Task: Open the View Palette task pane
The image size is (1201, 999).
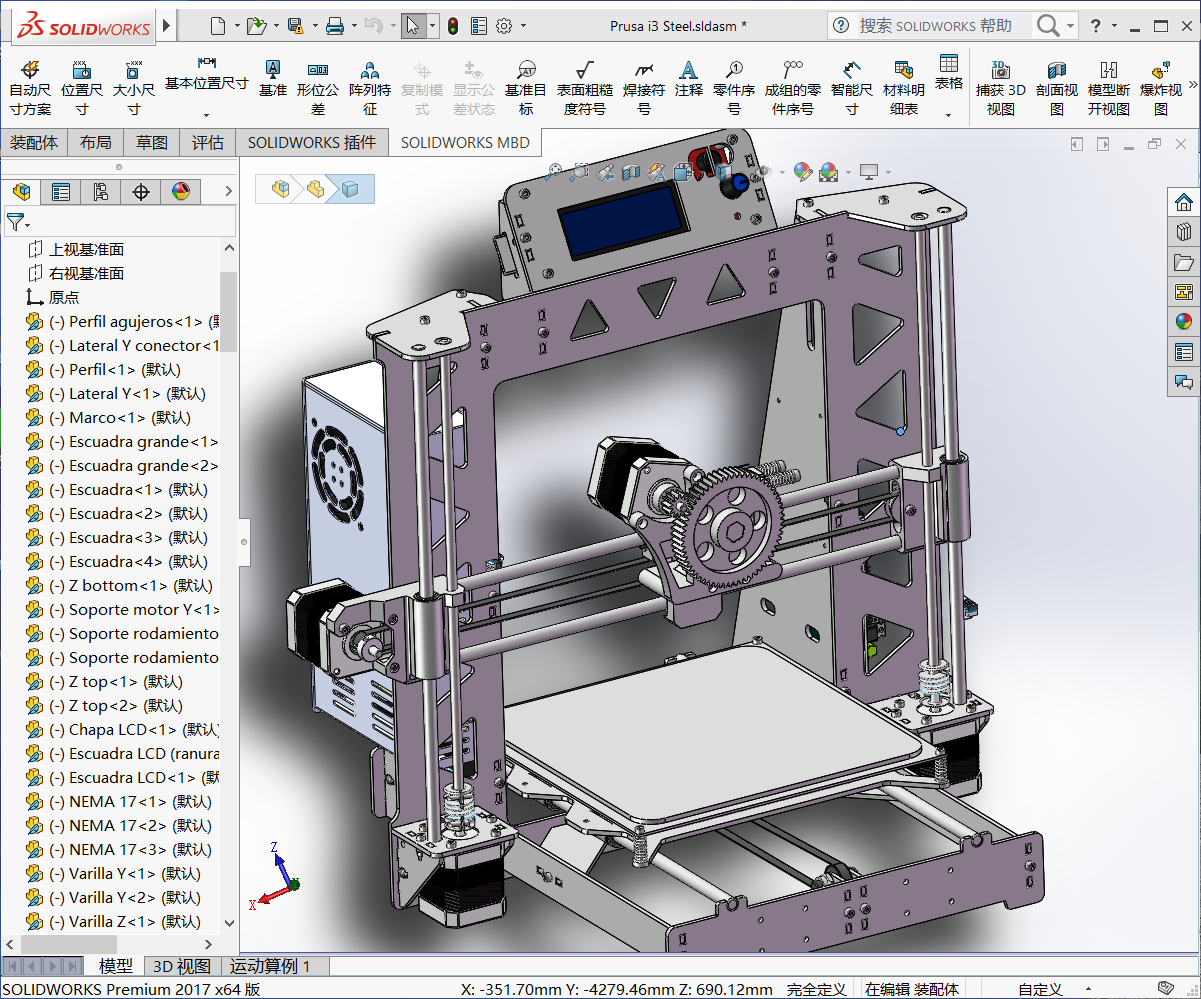Action: [1184, 292]
